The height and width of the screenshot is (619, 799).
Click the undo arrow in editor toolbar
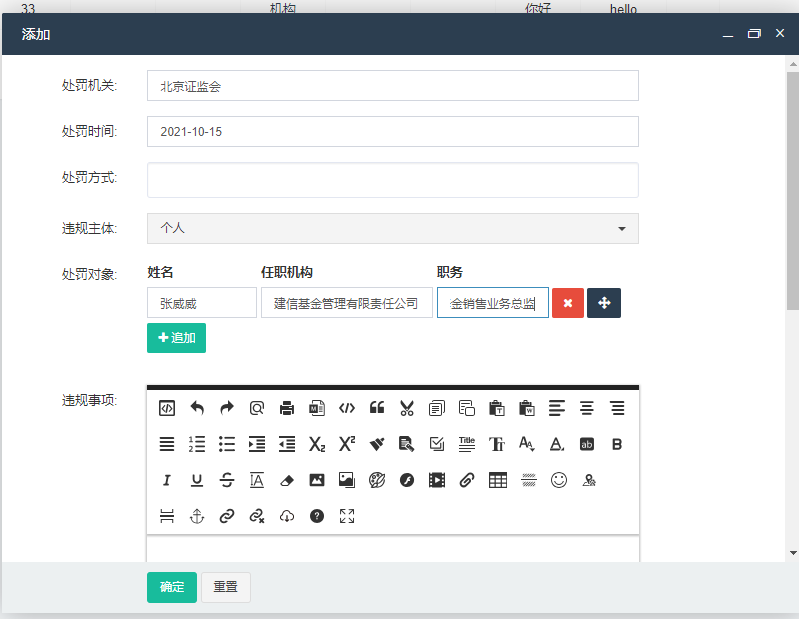click(197, 407)
